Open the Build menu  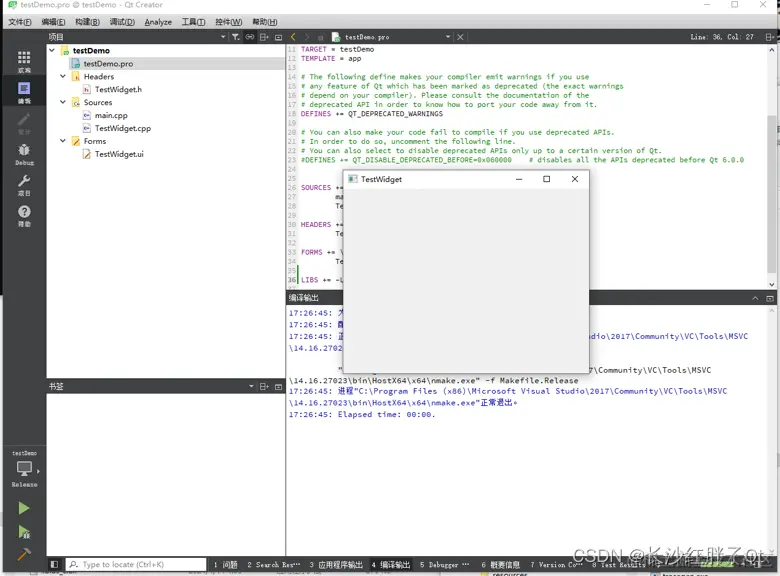[87, 22]
